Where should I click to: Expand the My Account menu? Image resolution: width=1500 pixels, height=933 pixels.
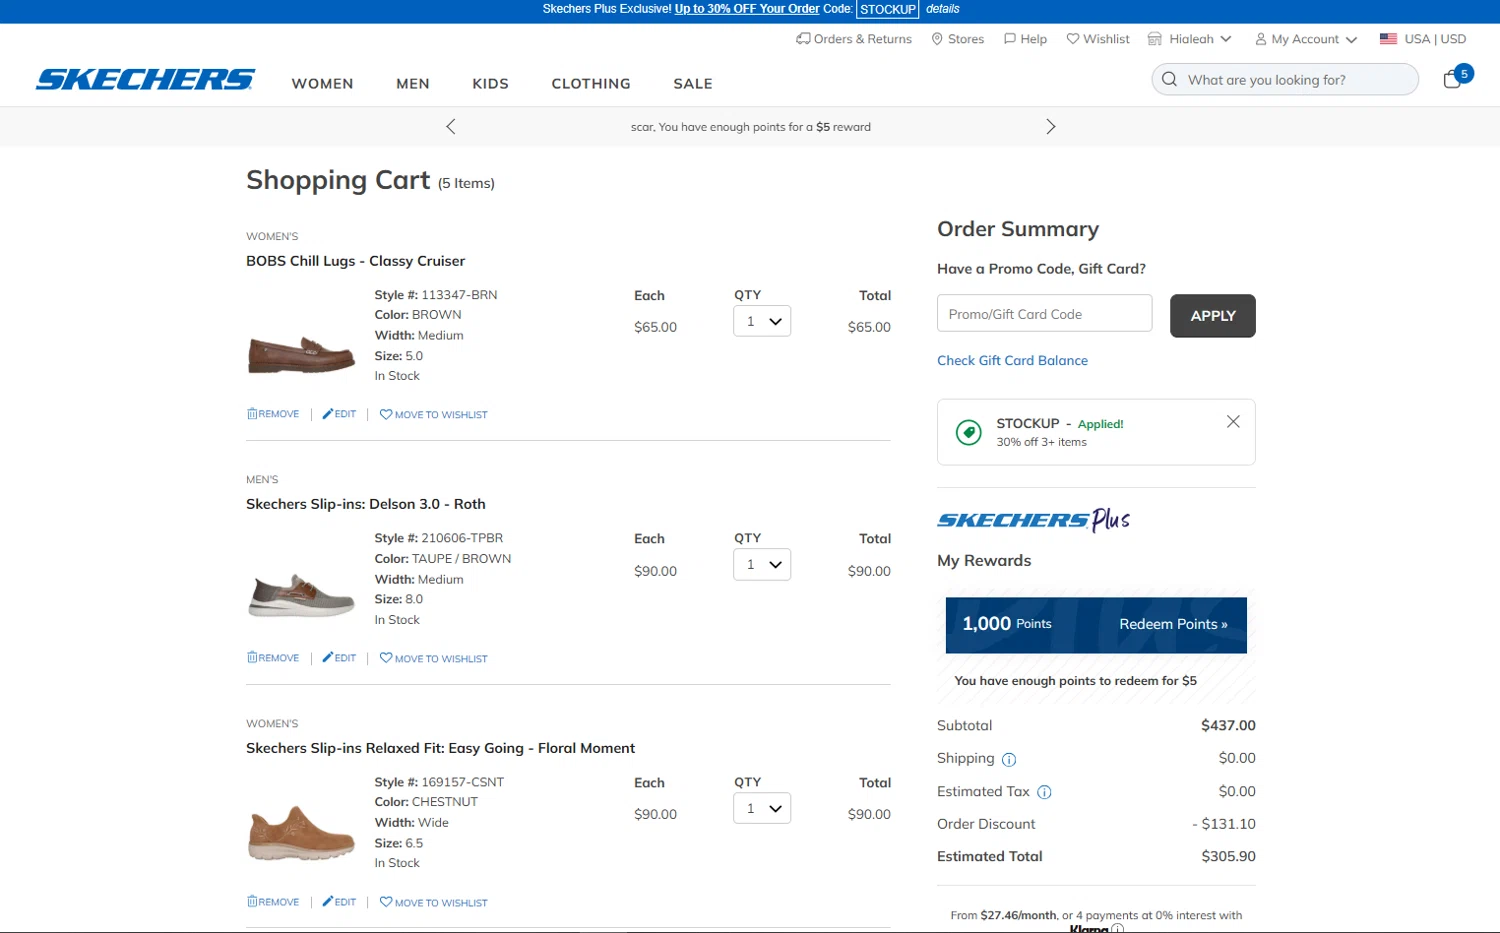(1306, 39)
